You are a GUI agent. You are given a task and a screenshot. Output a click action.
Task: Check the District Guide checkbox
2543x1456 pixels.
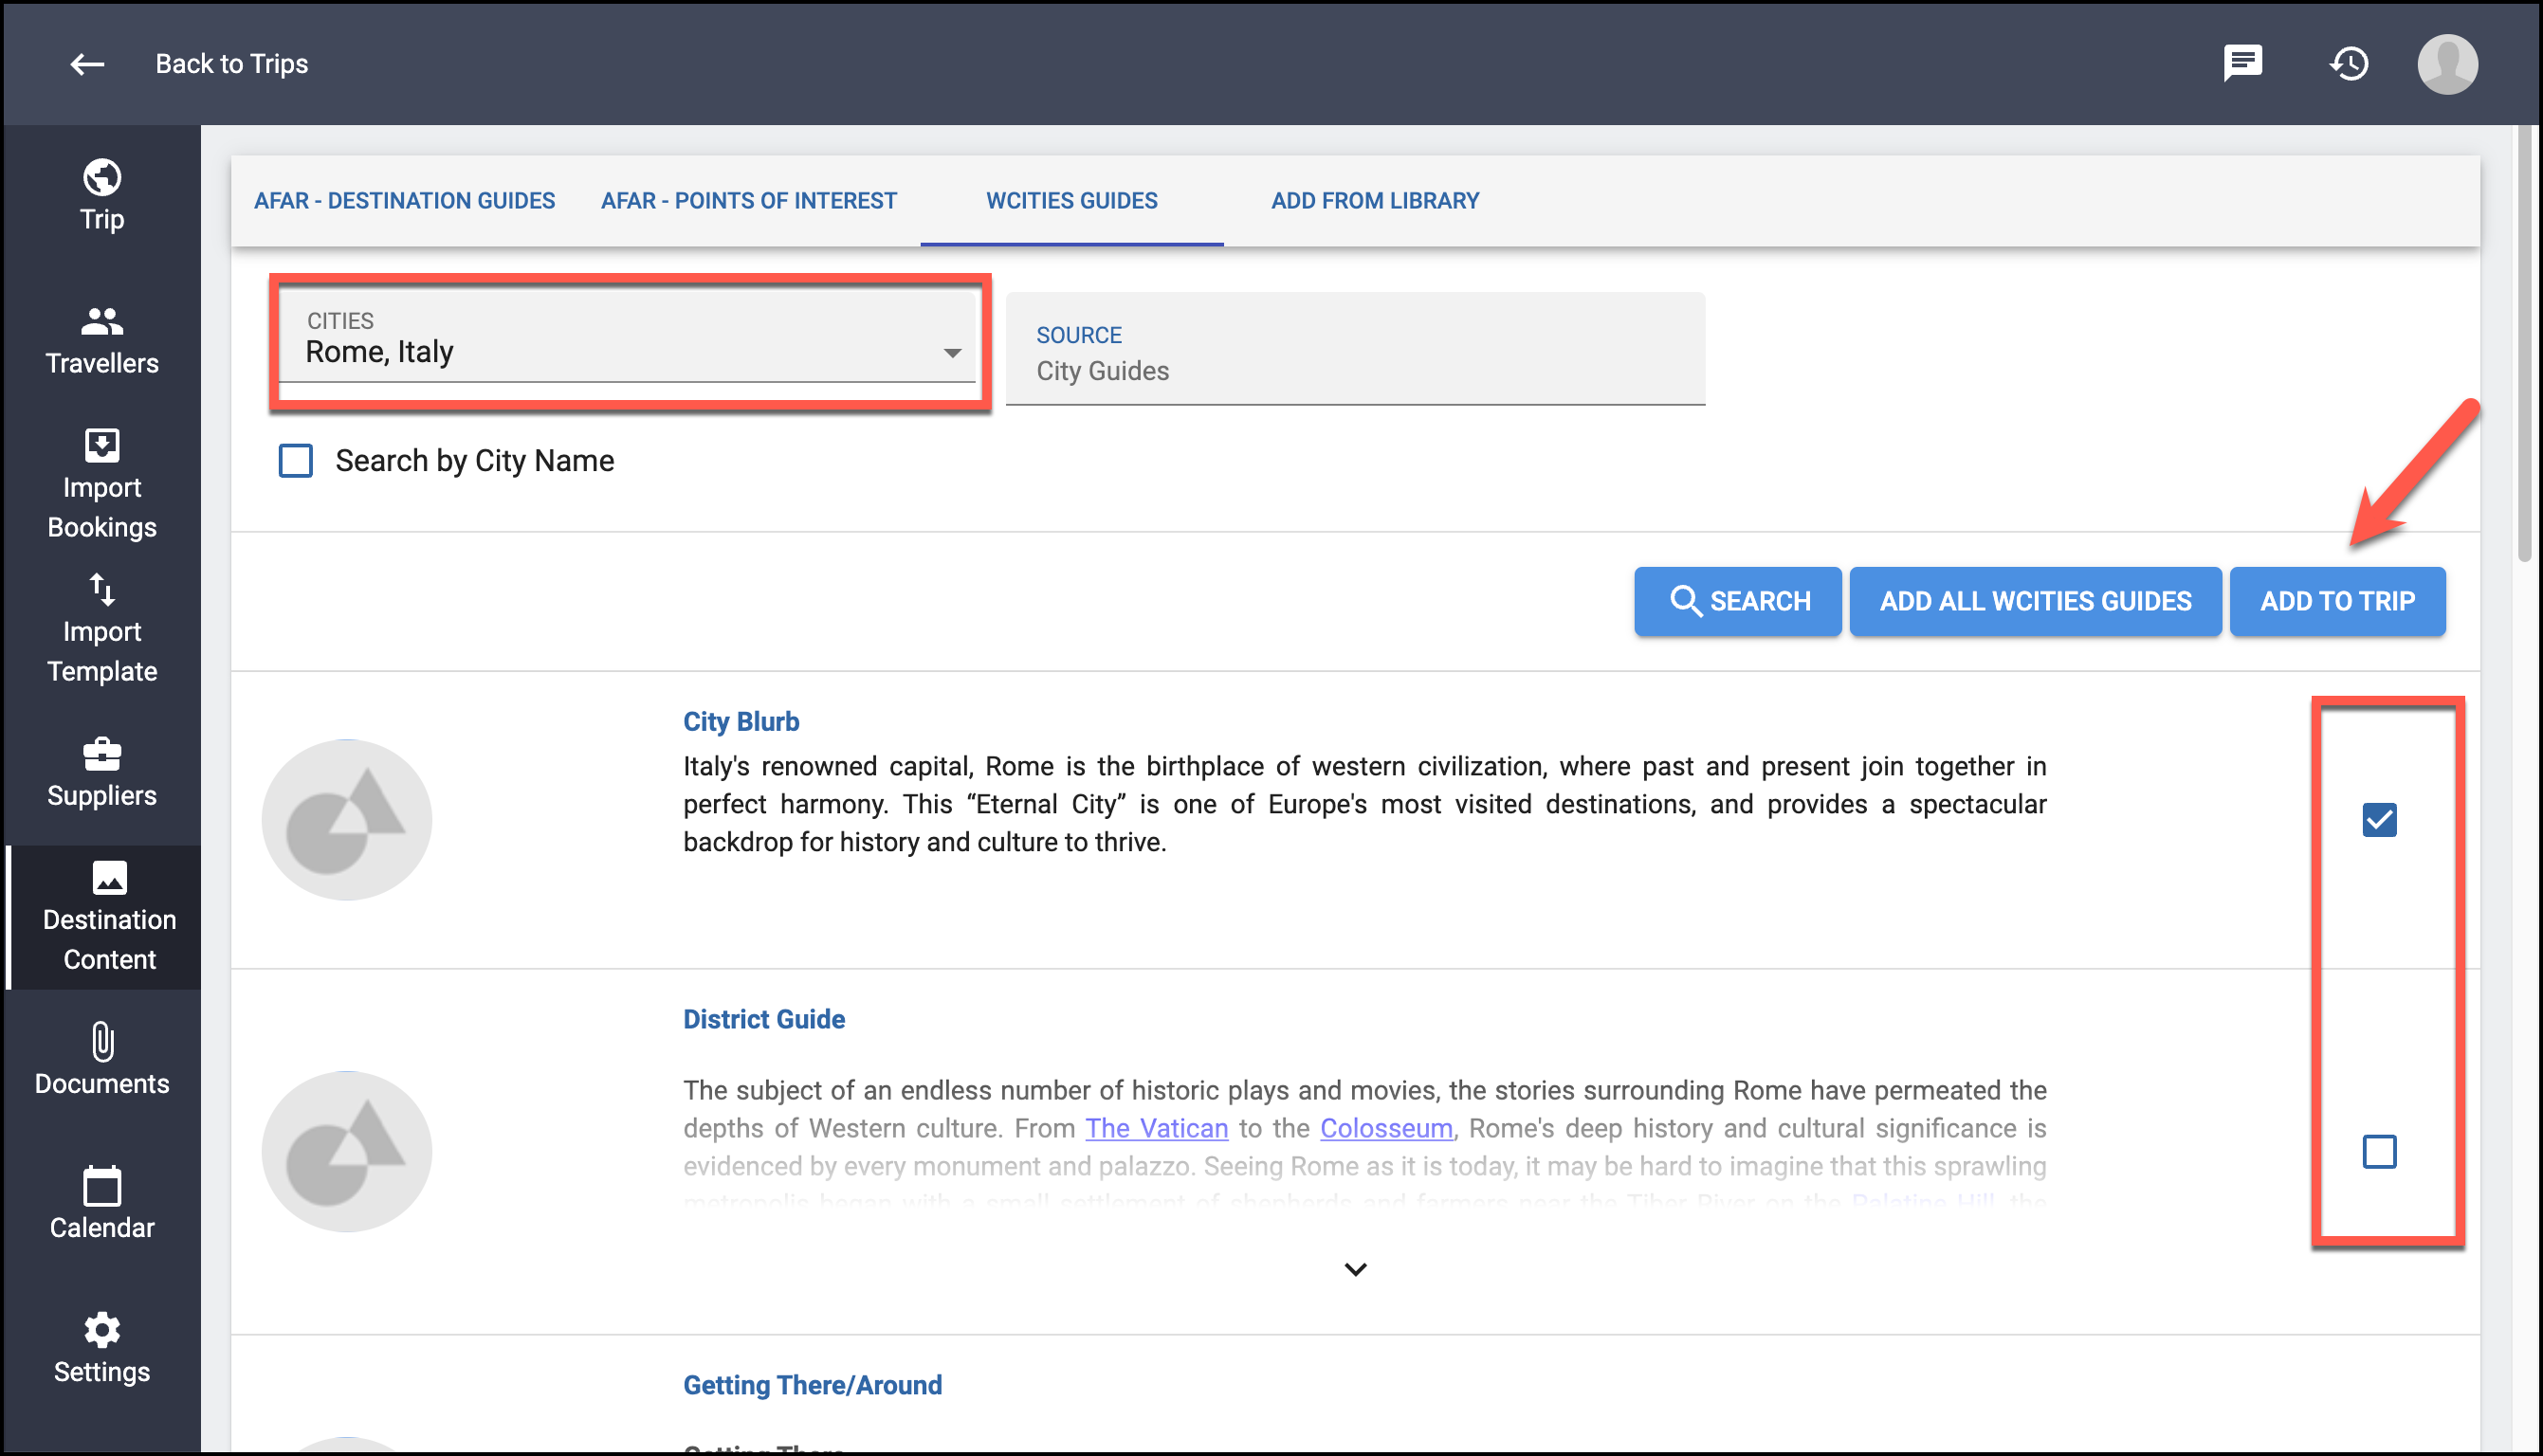[2379, 1151]
